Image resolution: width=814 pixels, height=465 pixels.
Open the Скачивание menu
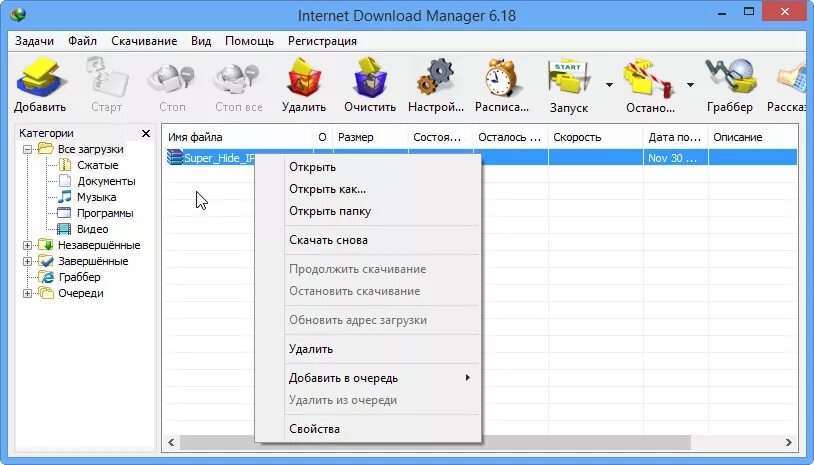[144, 41]
